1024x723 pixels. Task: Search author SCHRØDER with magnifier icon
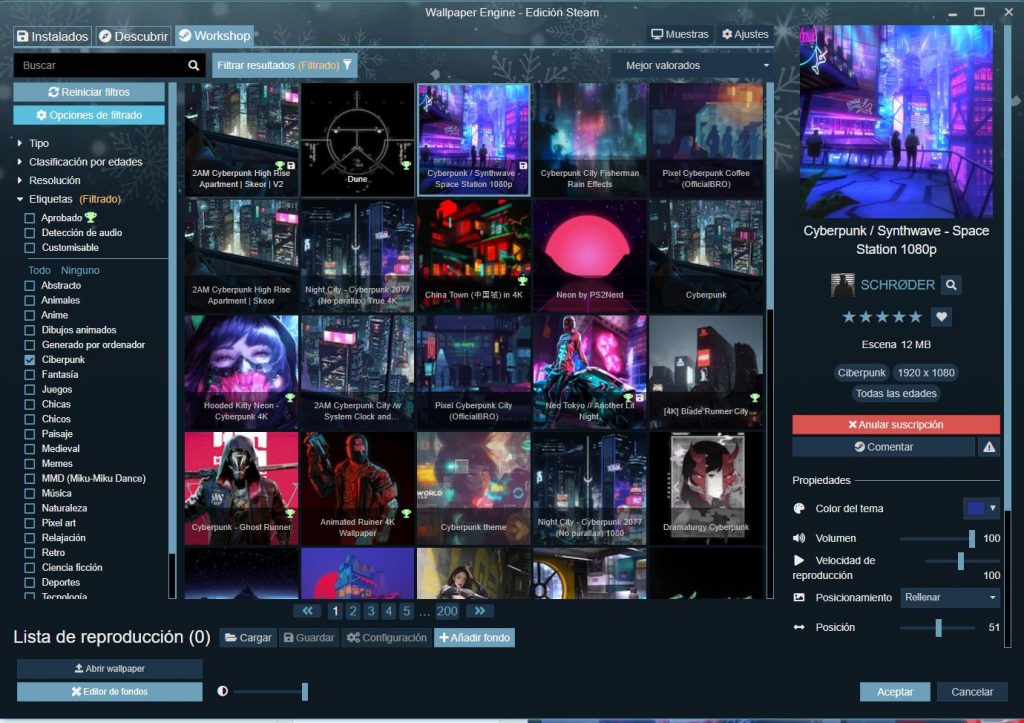952,285
